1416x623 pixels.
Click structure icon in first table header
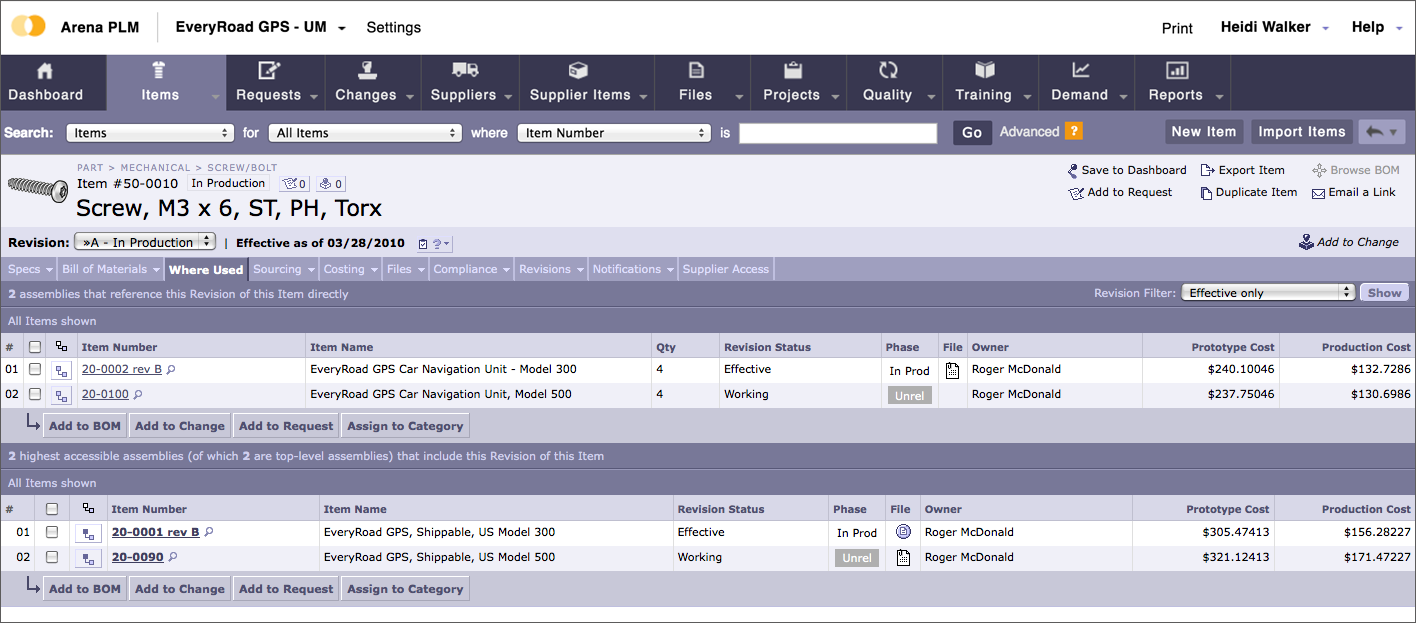click(62, 346)
